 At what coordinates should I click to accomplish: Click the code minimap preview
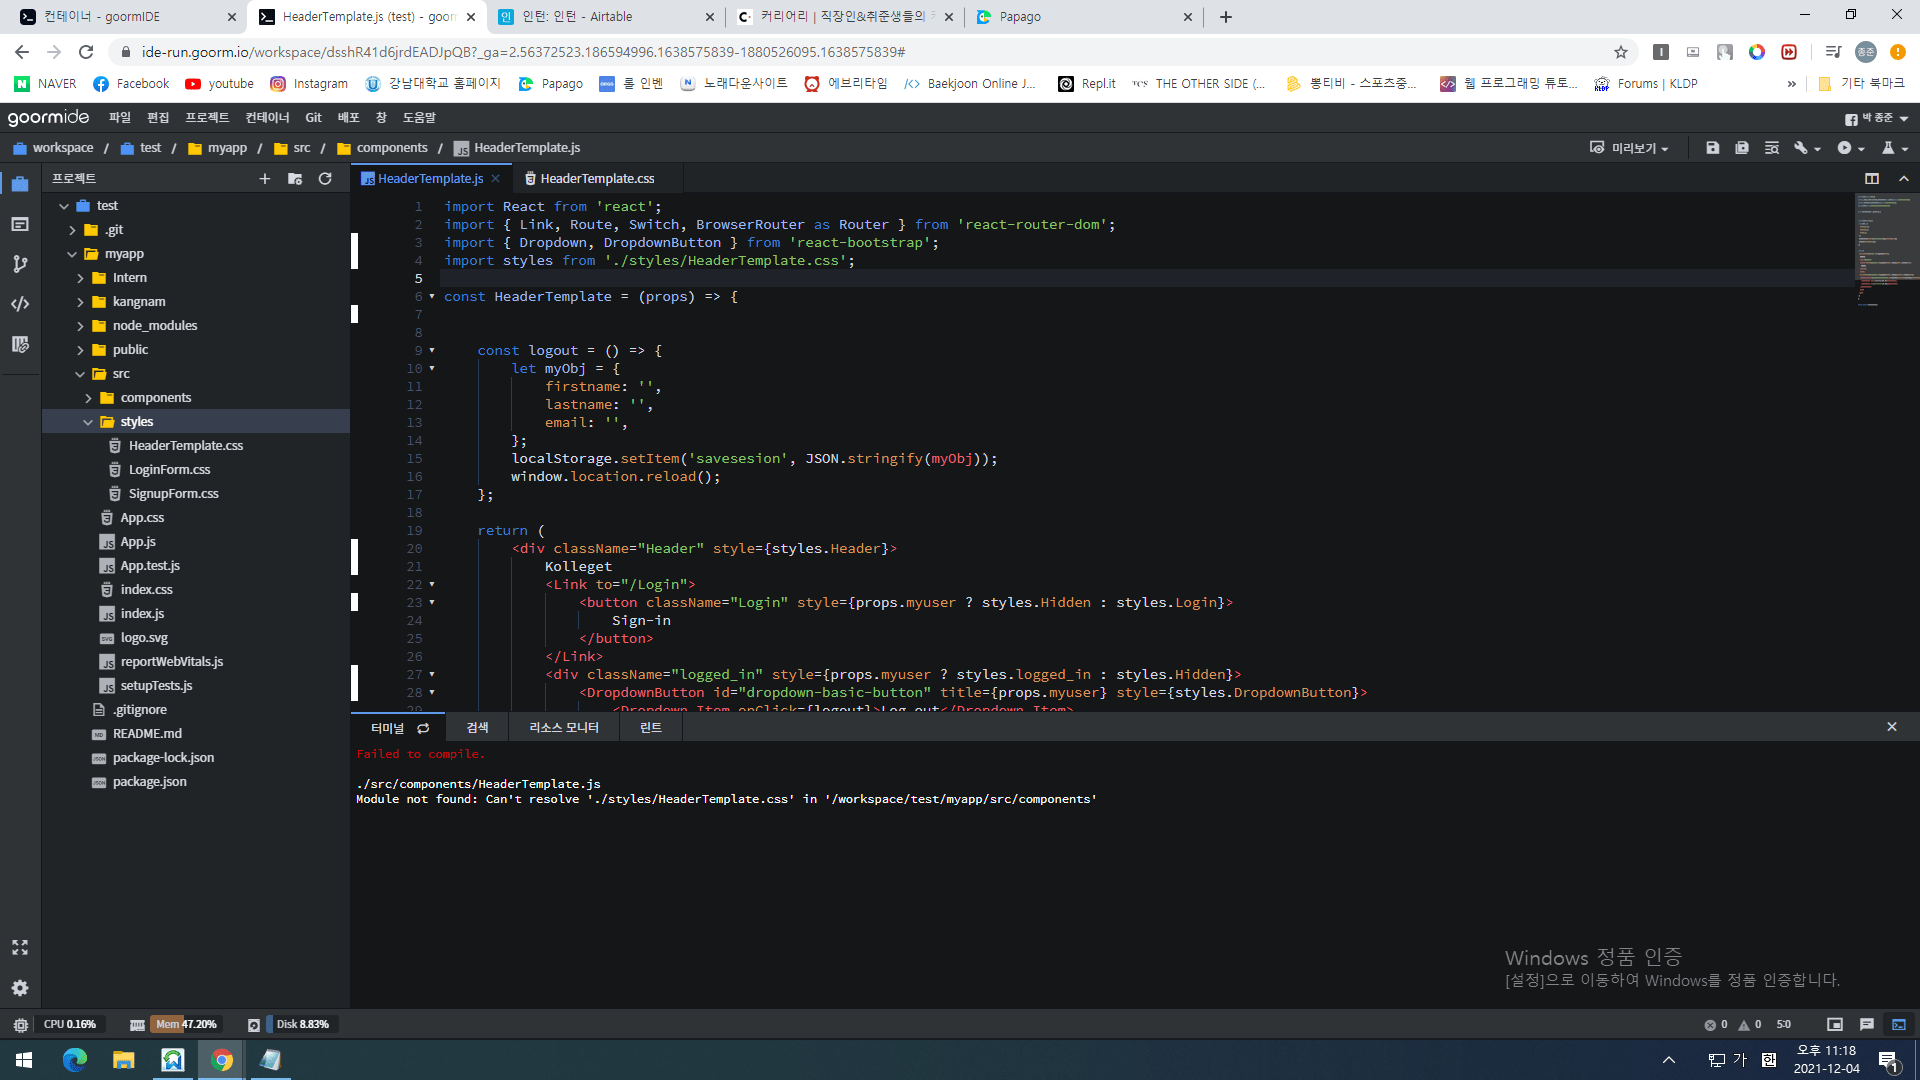point(1886,250)
